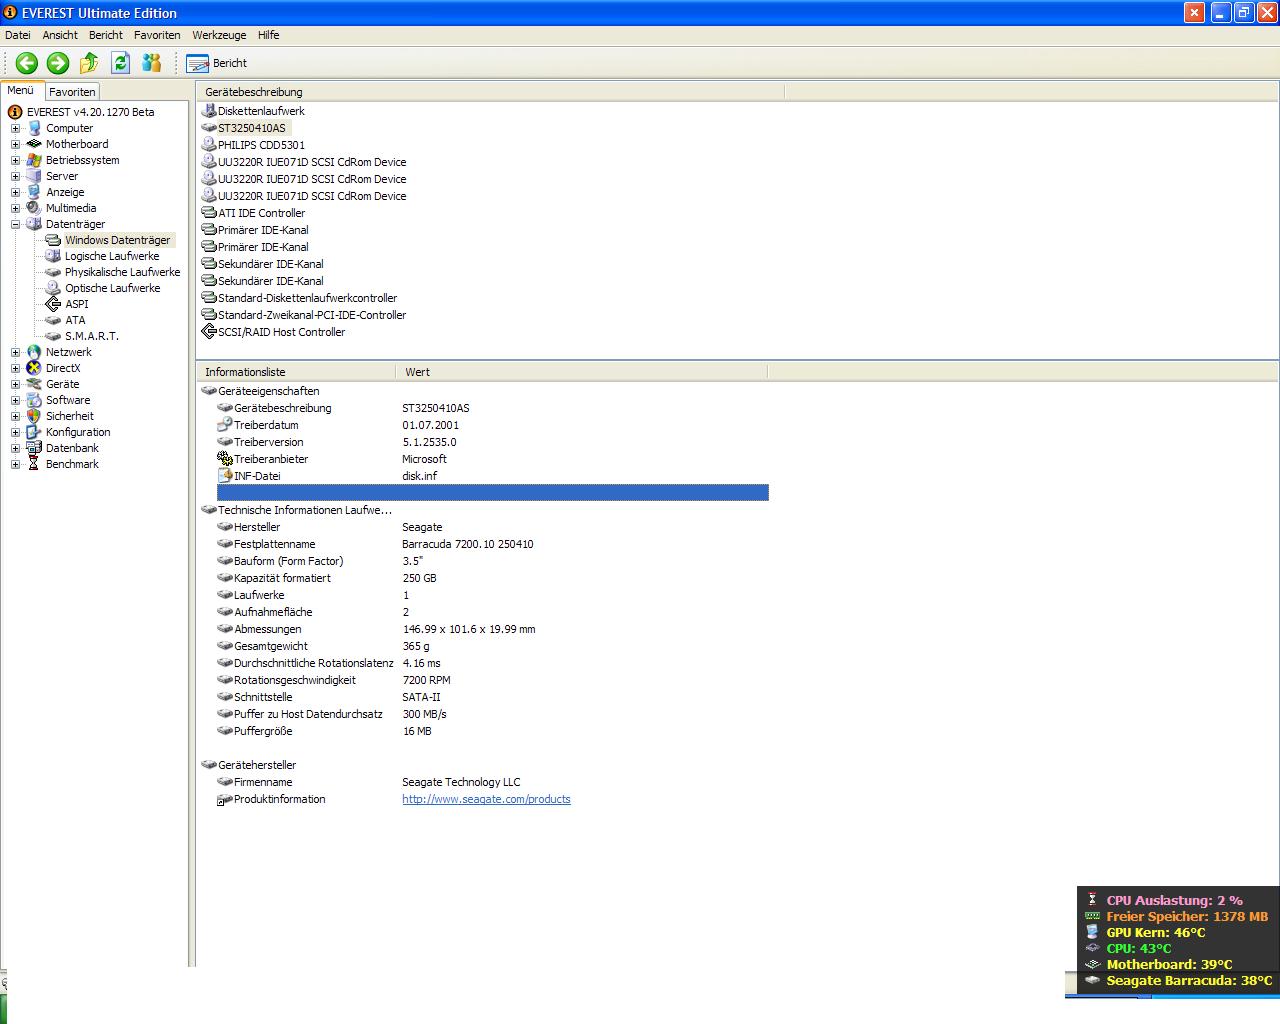The width and height of the screenshot is (1280, 1024).
Task: Select the SCSI/RAID Host Controller device
Action: (281, 332)
